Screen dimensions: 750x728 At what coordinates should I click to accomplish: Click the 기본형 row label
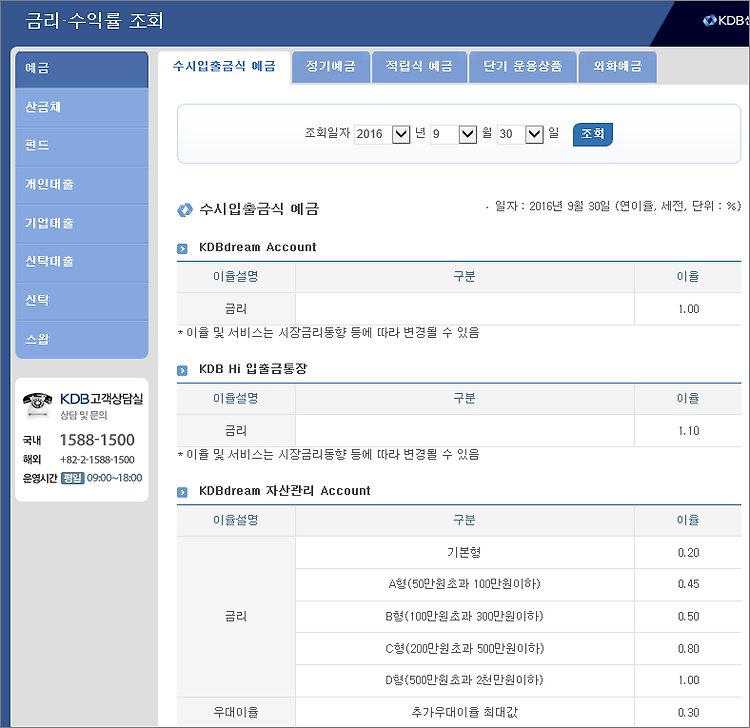464,553
